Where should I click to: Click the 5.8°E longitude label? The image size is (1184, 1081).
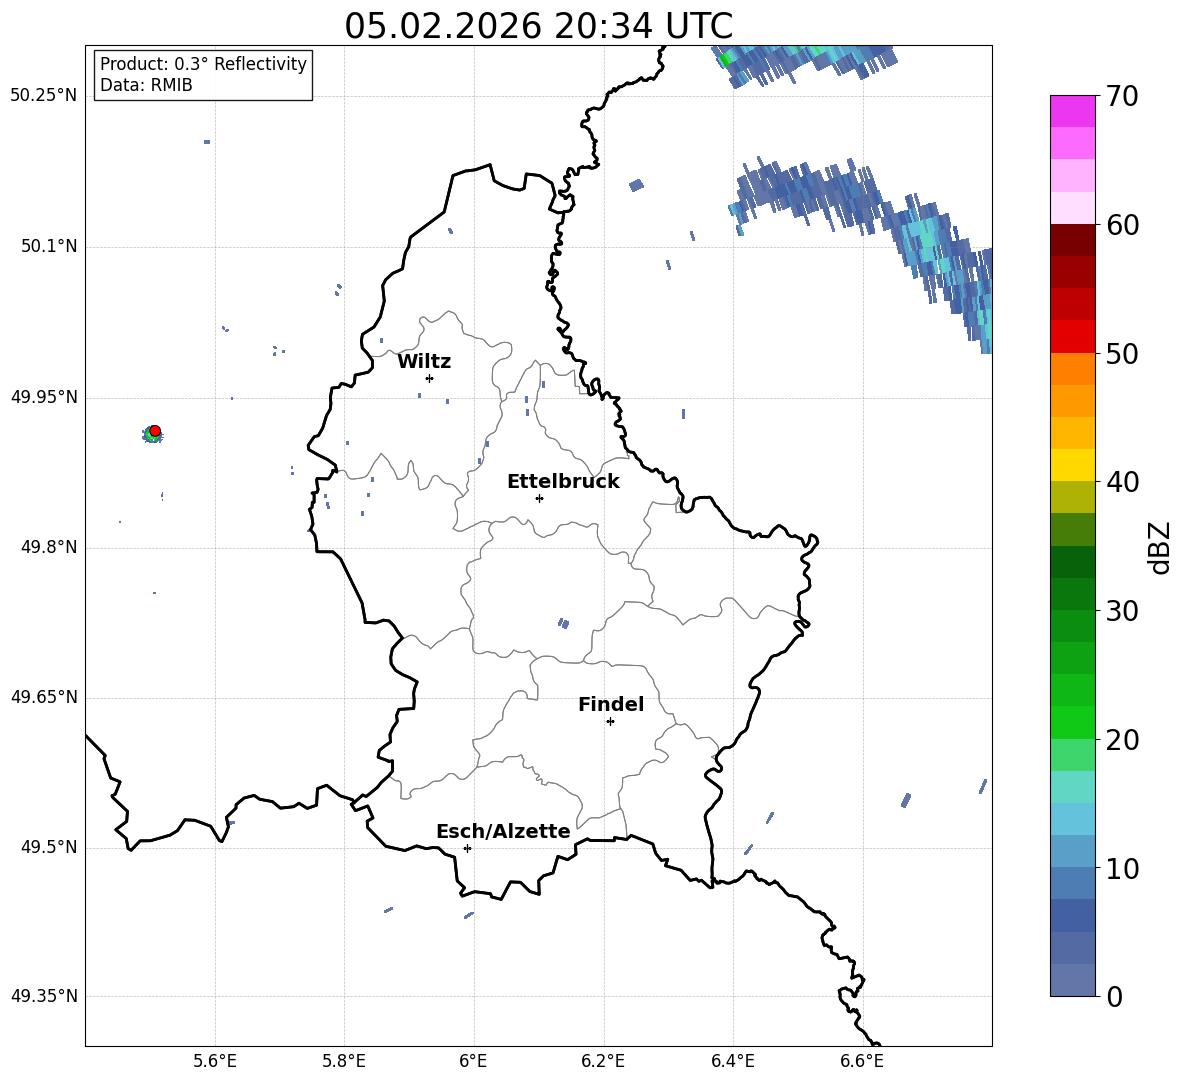344,1061
